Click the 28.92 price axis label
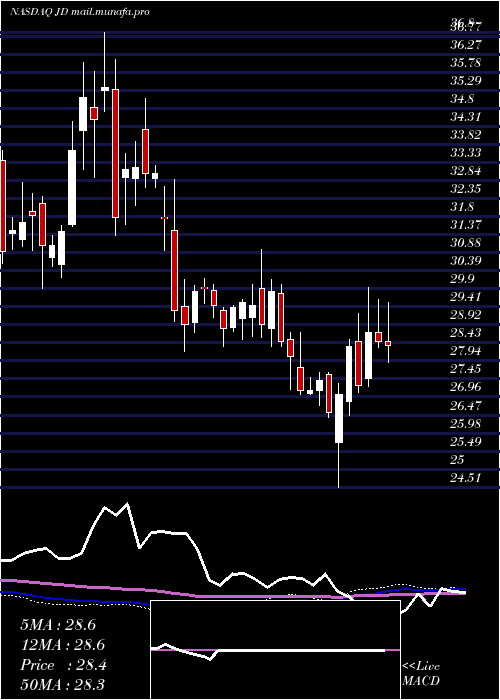Screen dimensions: 500x700 click(466, 315)
